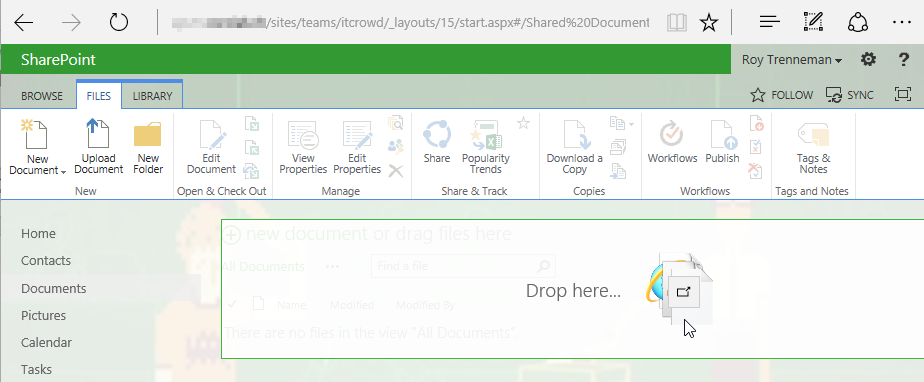
Task: Go back using the browser back arrow
Action: pos(24,22)
